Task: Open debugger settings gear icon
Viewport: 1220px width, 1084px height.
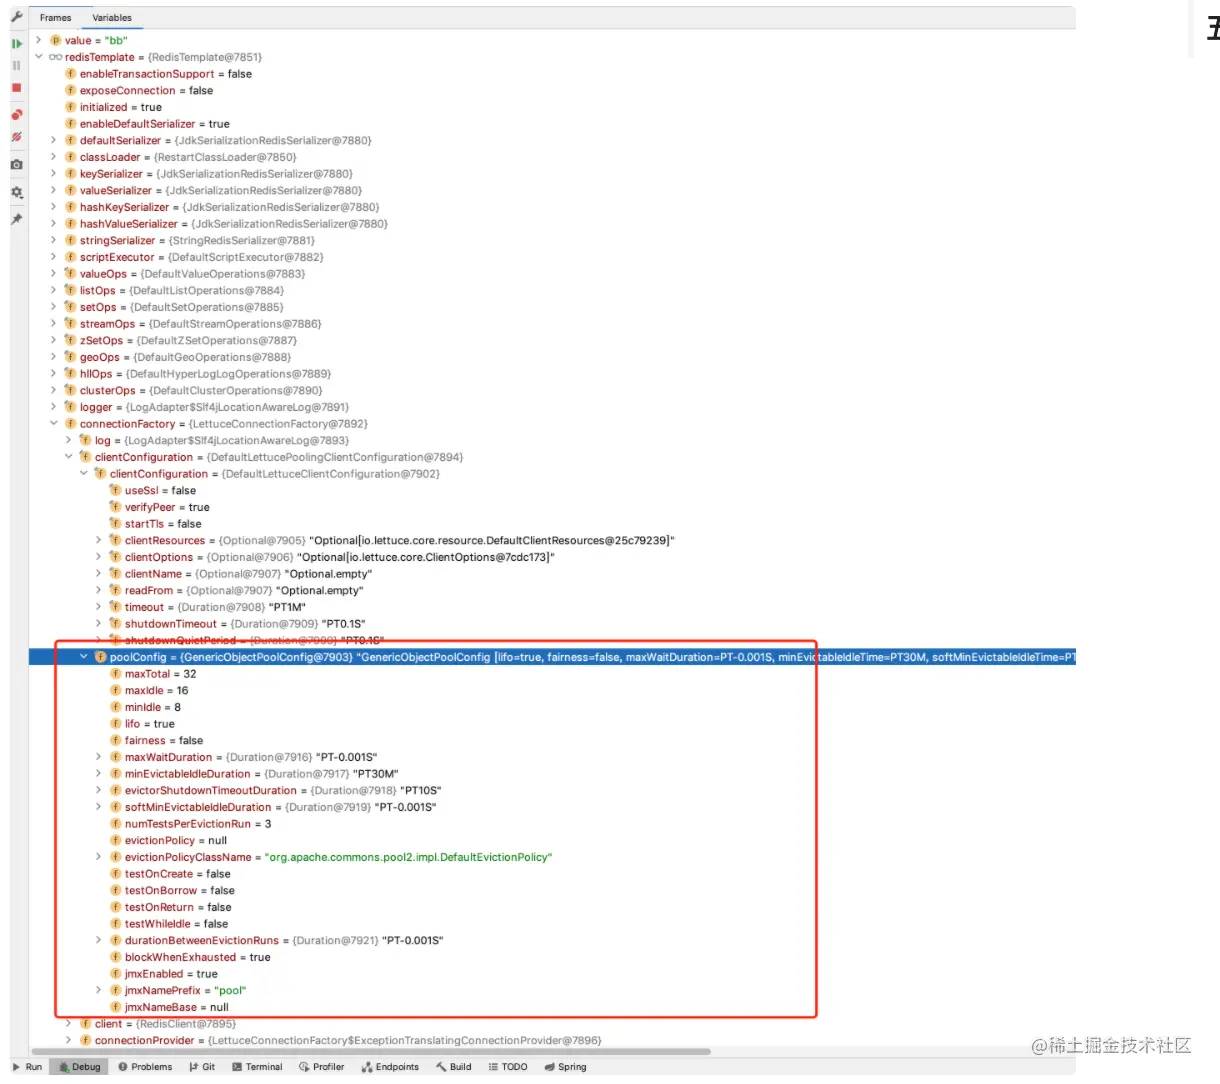Action: tap(16, 190)
